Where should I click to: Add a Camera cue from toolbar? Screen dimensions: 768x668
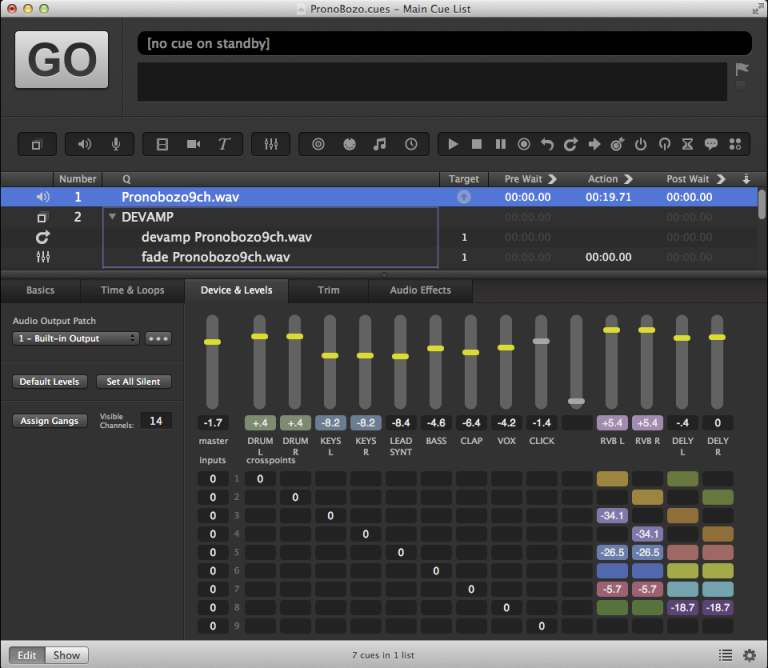[193, 144]
